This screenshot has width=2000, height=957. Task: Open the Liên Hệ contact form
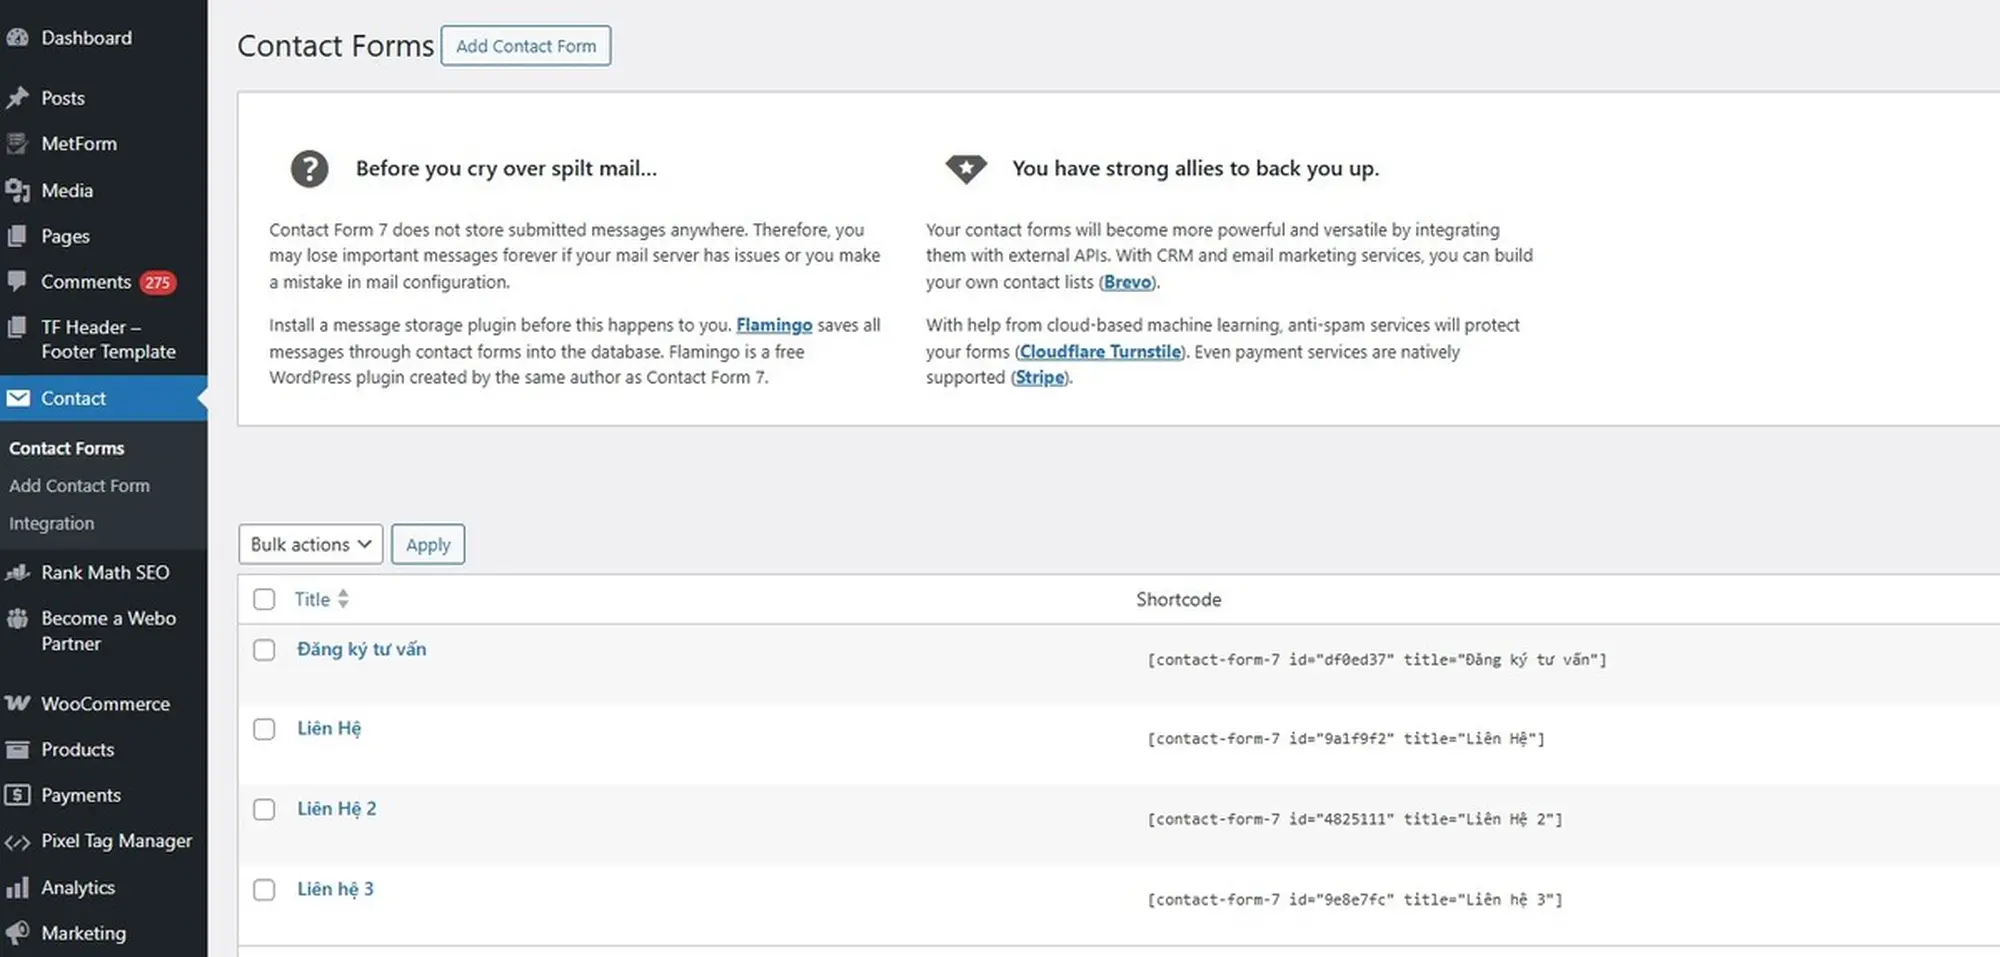click(x=329, y=728)
